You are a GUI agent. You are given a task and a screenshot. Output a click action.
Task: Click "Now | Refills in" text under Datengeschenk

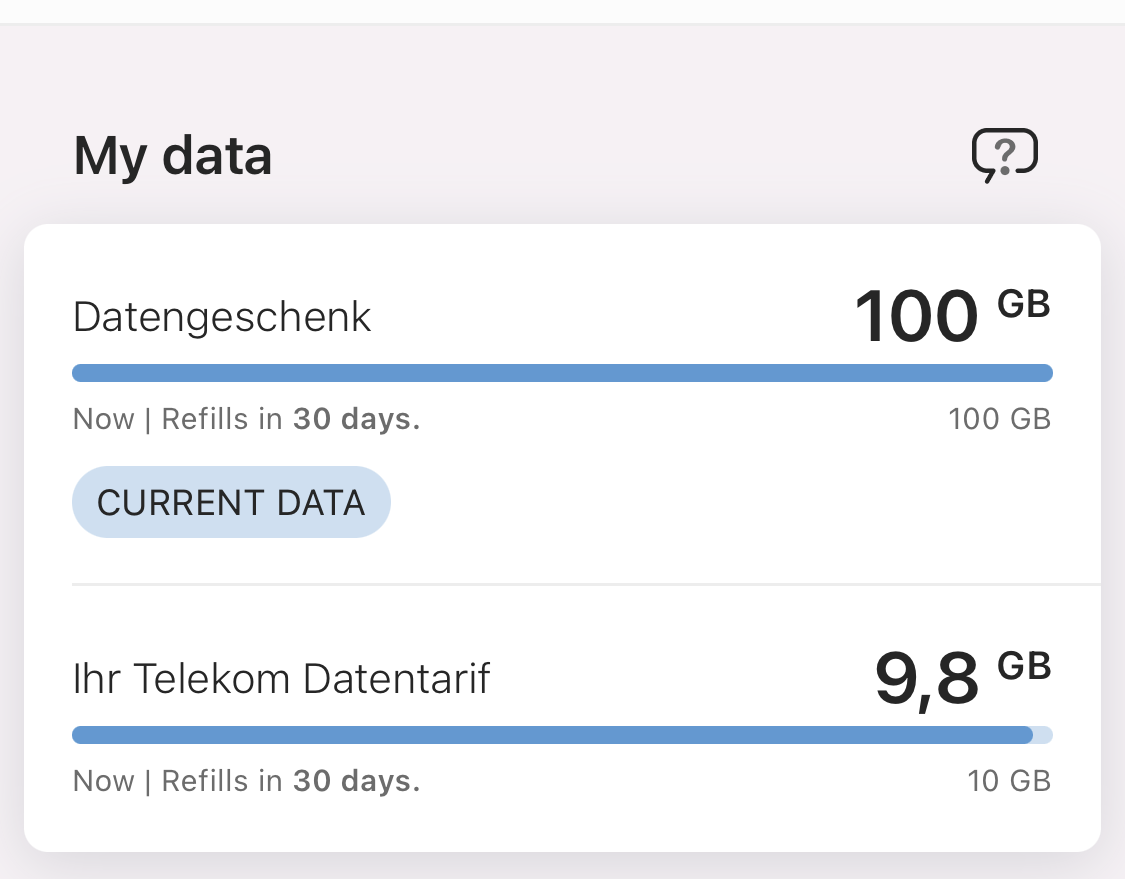click(178, 418)
